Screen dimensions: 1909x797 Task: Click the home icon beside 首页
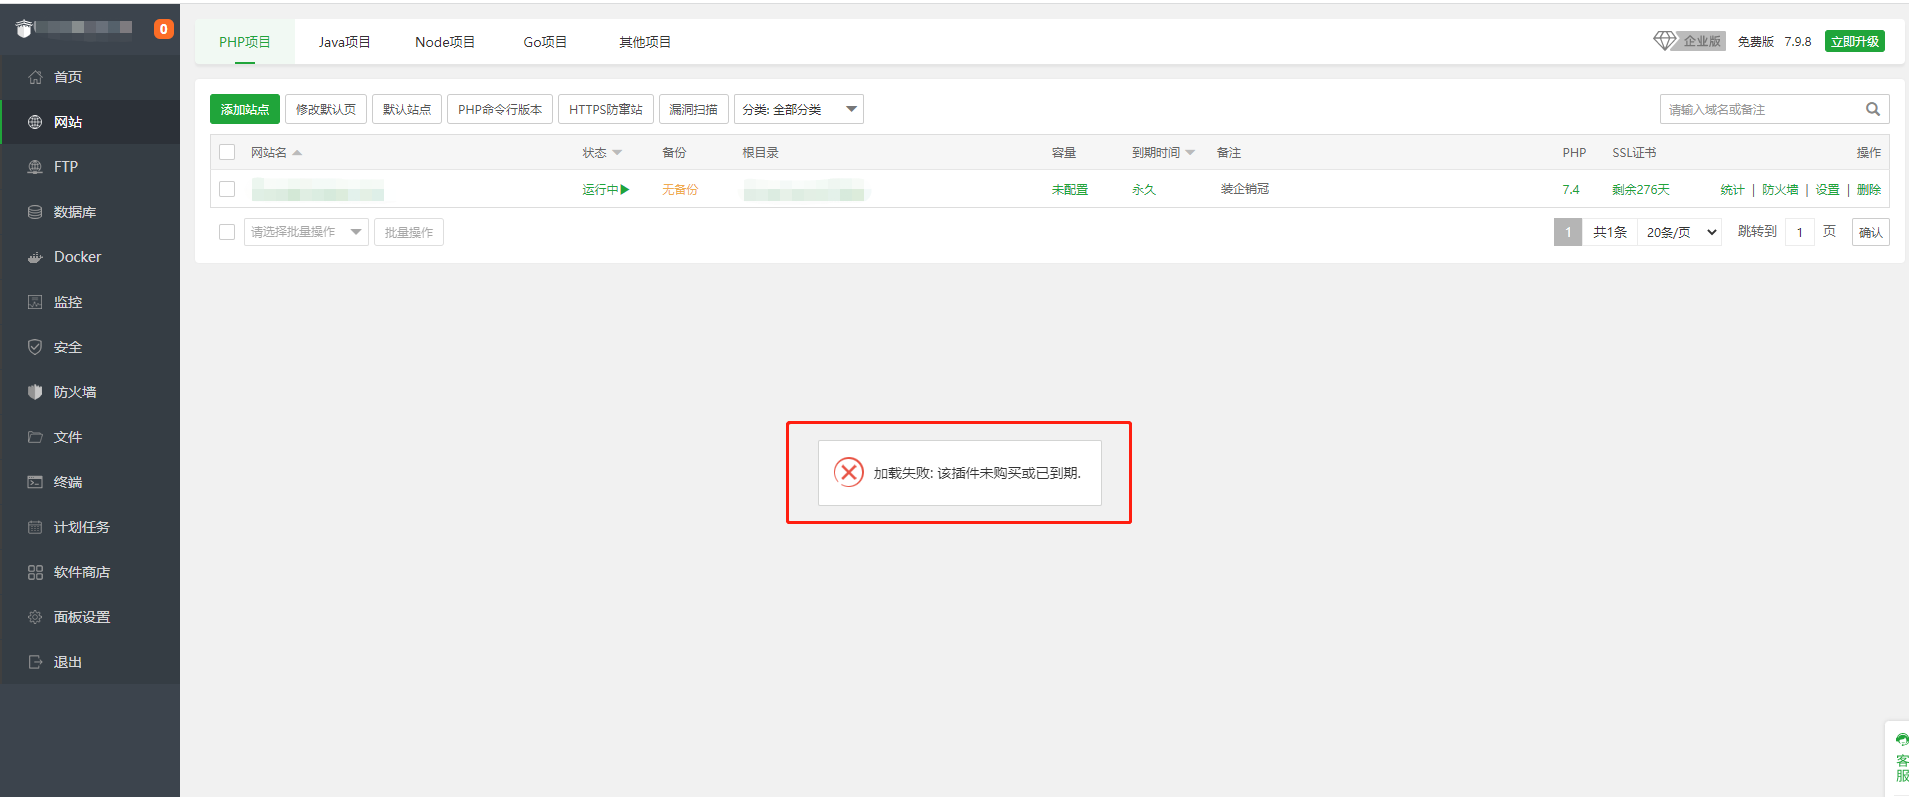pyautogui.click(x=35, y=77)
